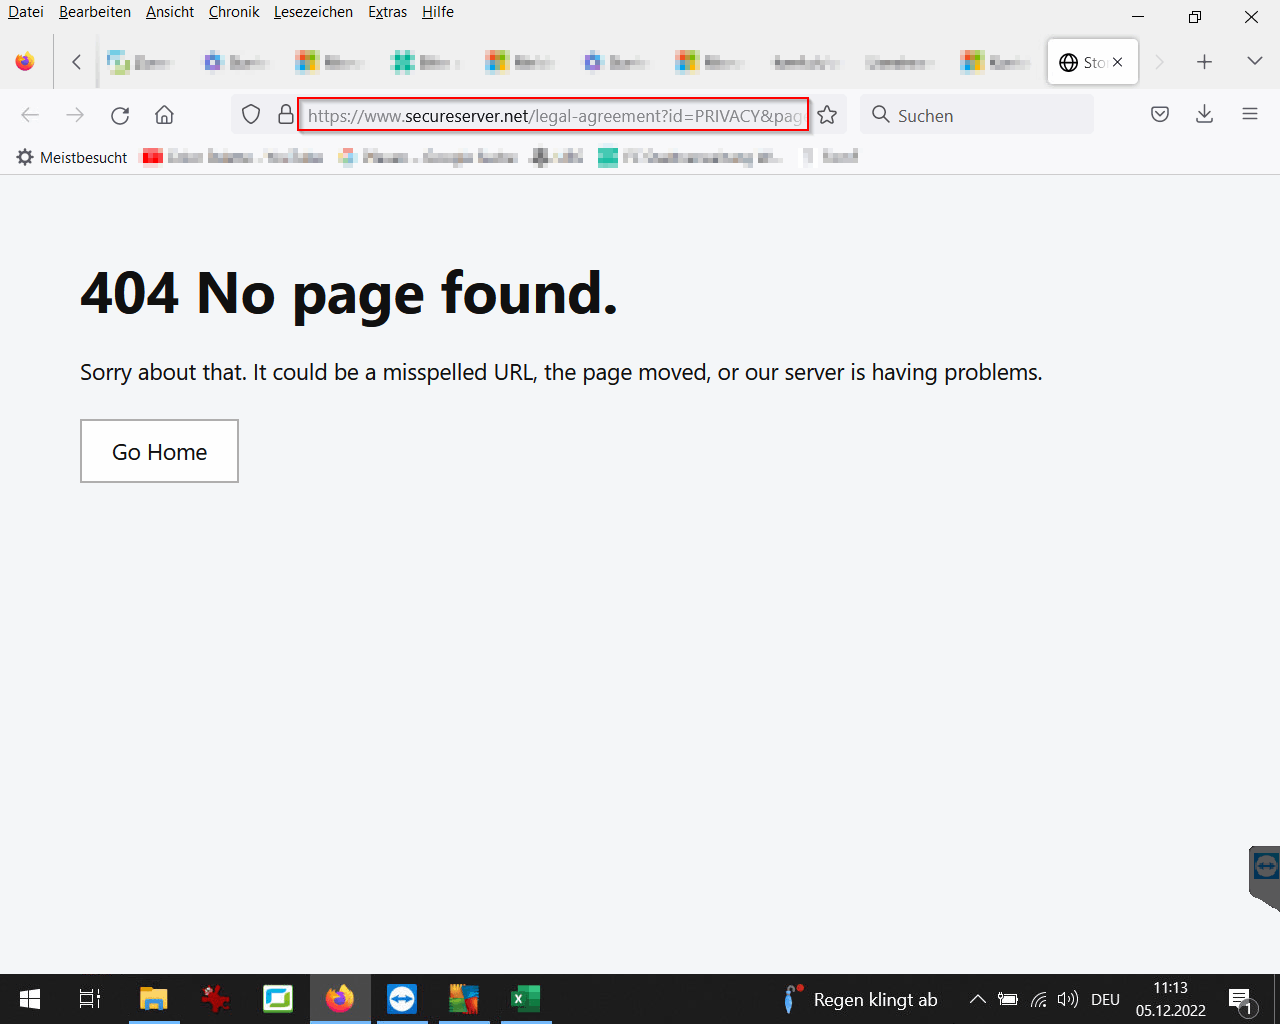The height and width of the screenshot is (1024, 1280).
Task: Launch Excel from the taskbar
Action: [525, 999]
